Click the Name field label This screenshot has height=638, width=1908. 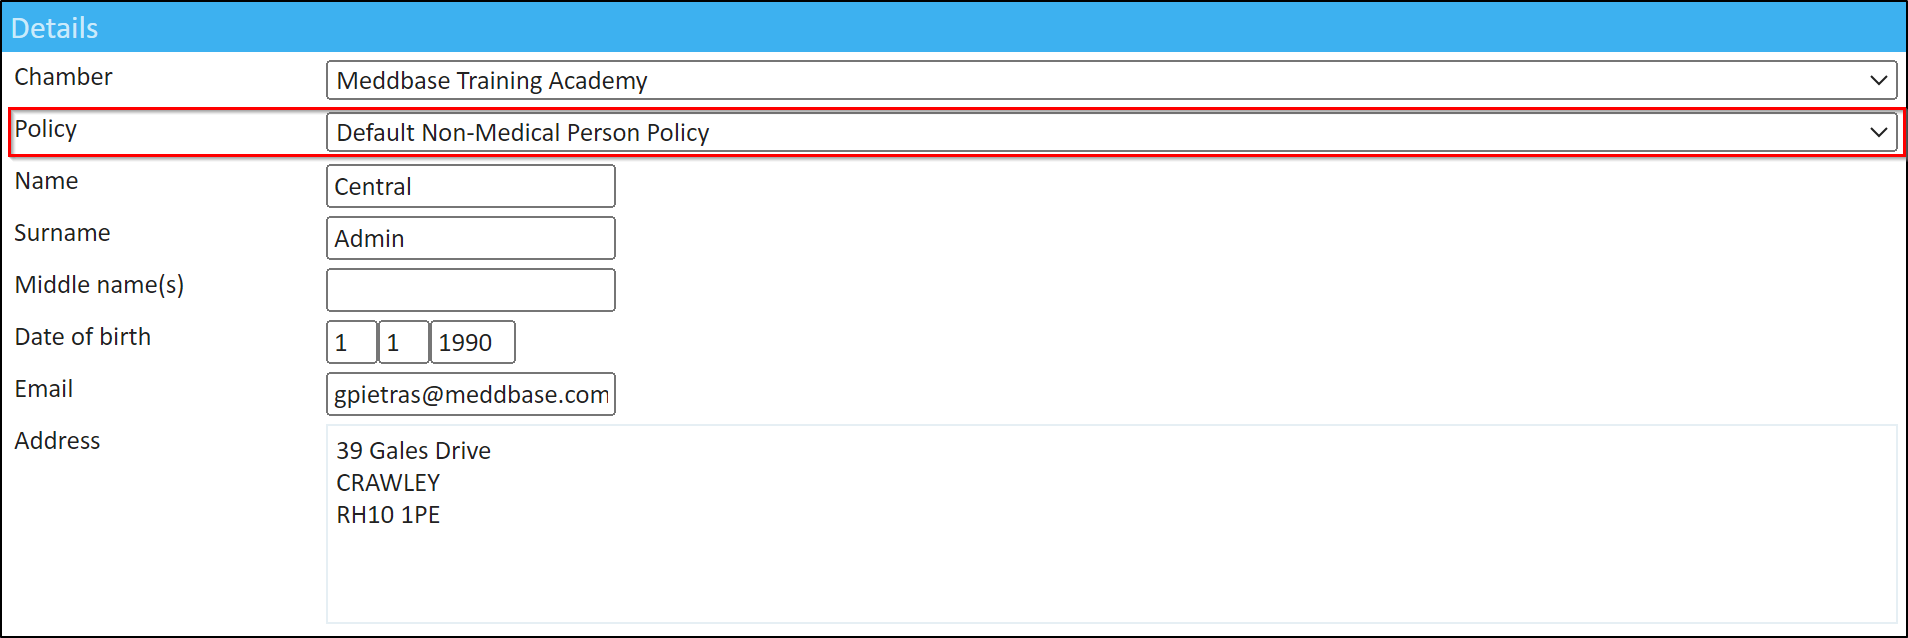[46, 181]
